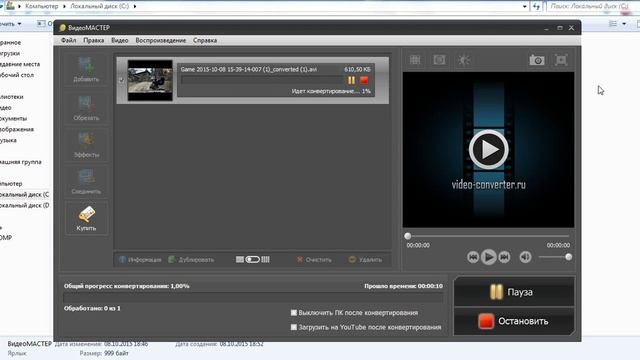The width and height of the screenshot is (640, 360).
Task: Open the Файл menu
Action: tap(69, 40)
